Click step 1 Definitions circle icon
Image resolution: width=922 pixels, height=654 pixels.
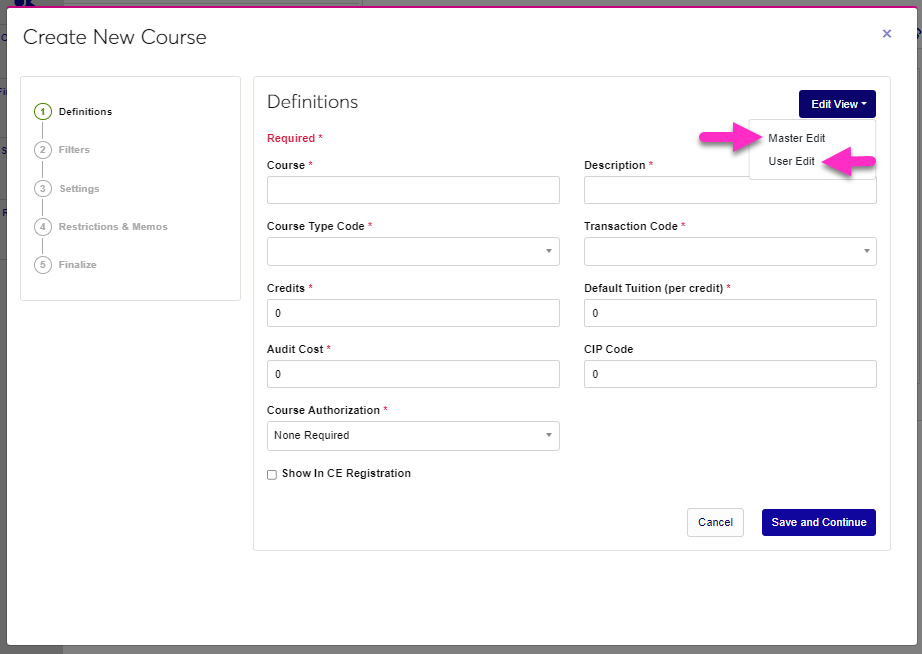click(x=43, y=112)
